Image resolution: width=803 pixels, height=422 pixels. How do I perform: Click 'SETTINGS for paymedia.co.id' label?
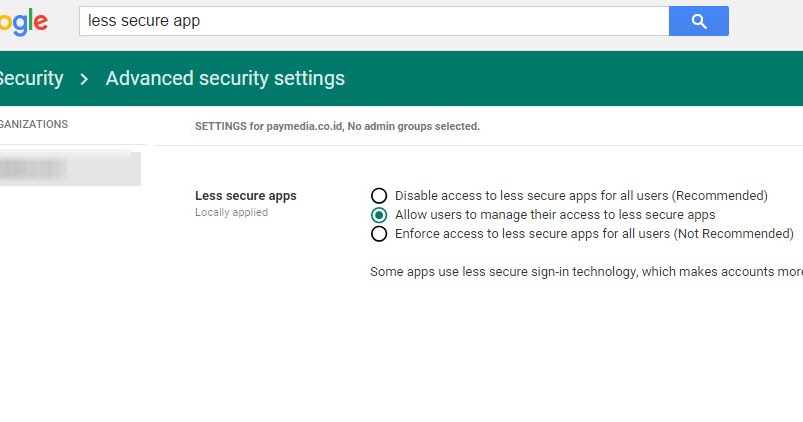pos(268,127)
